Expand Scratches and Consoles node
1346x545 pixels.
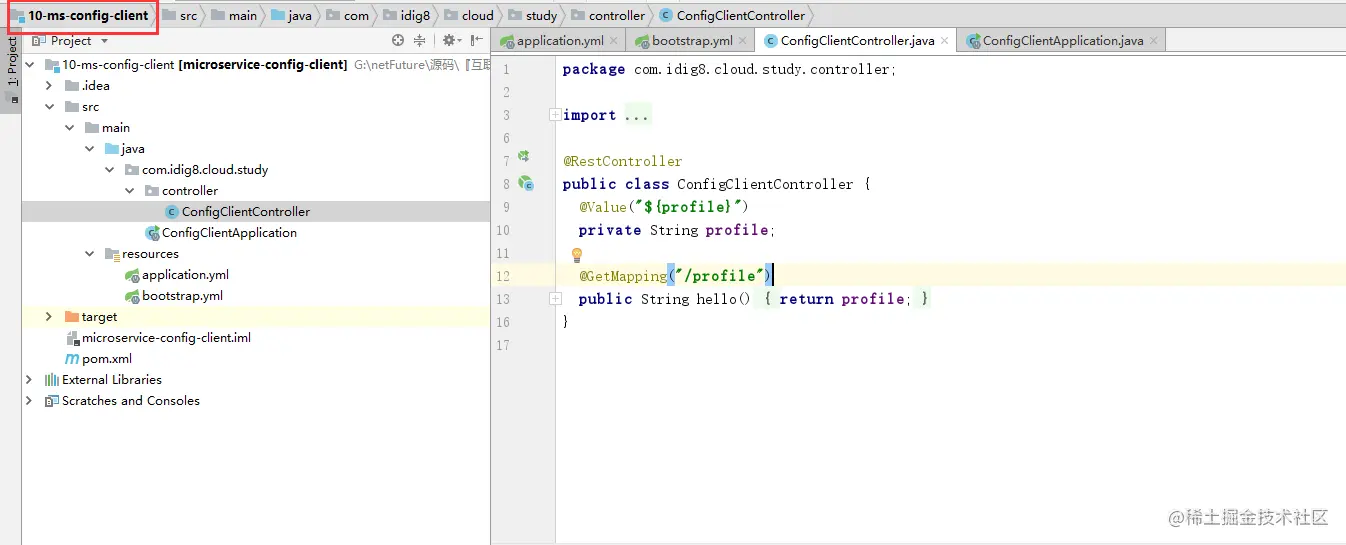(28, 401)
